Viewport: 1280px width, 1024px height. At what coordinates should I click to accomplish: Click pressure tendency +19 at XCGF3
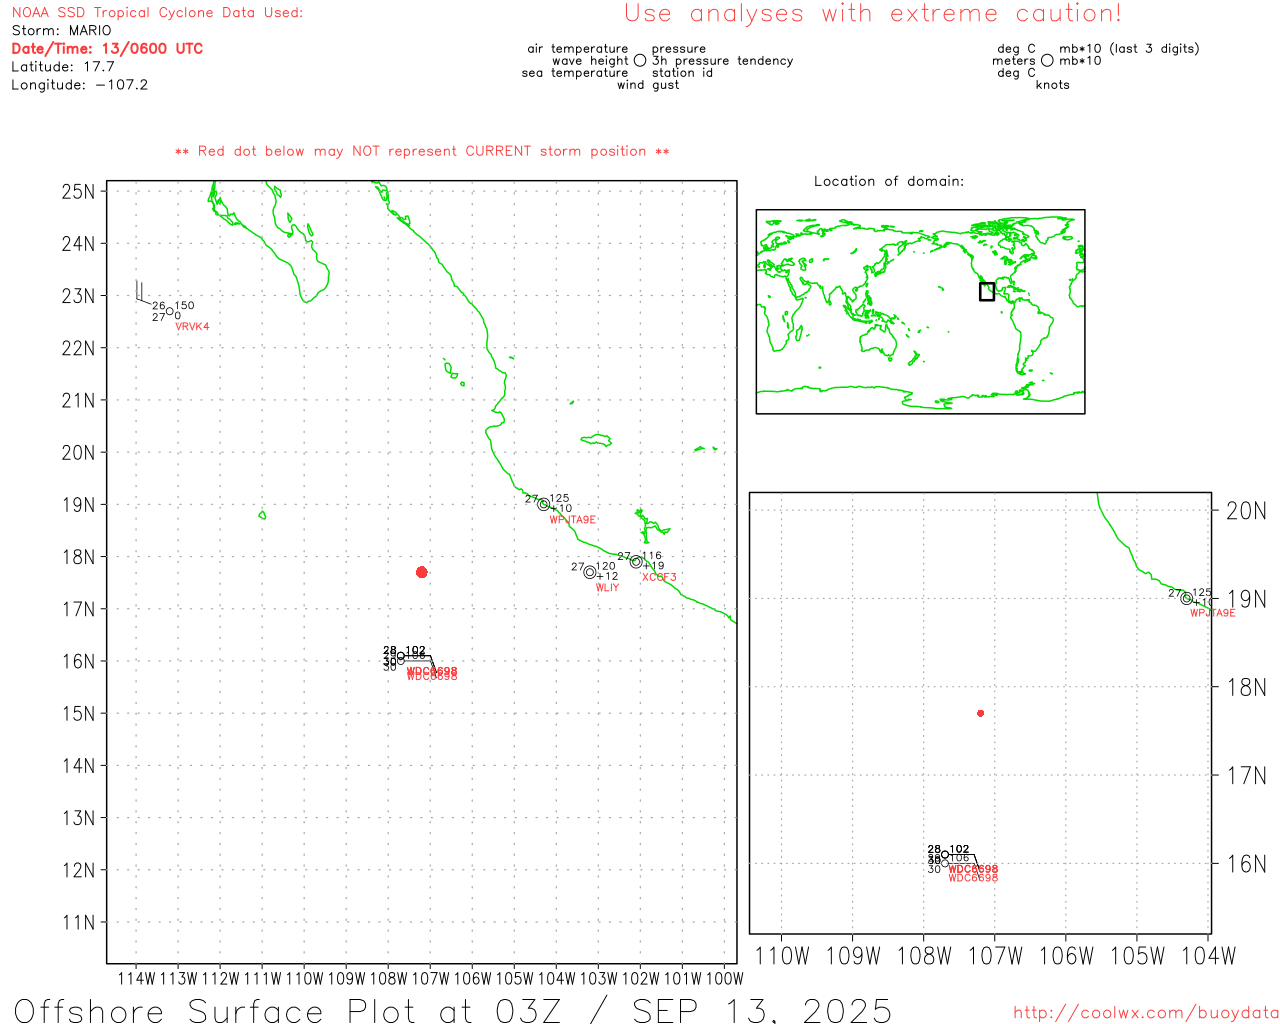coord(655,566)
